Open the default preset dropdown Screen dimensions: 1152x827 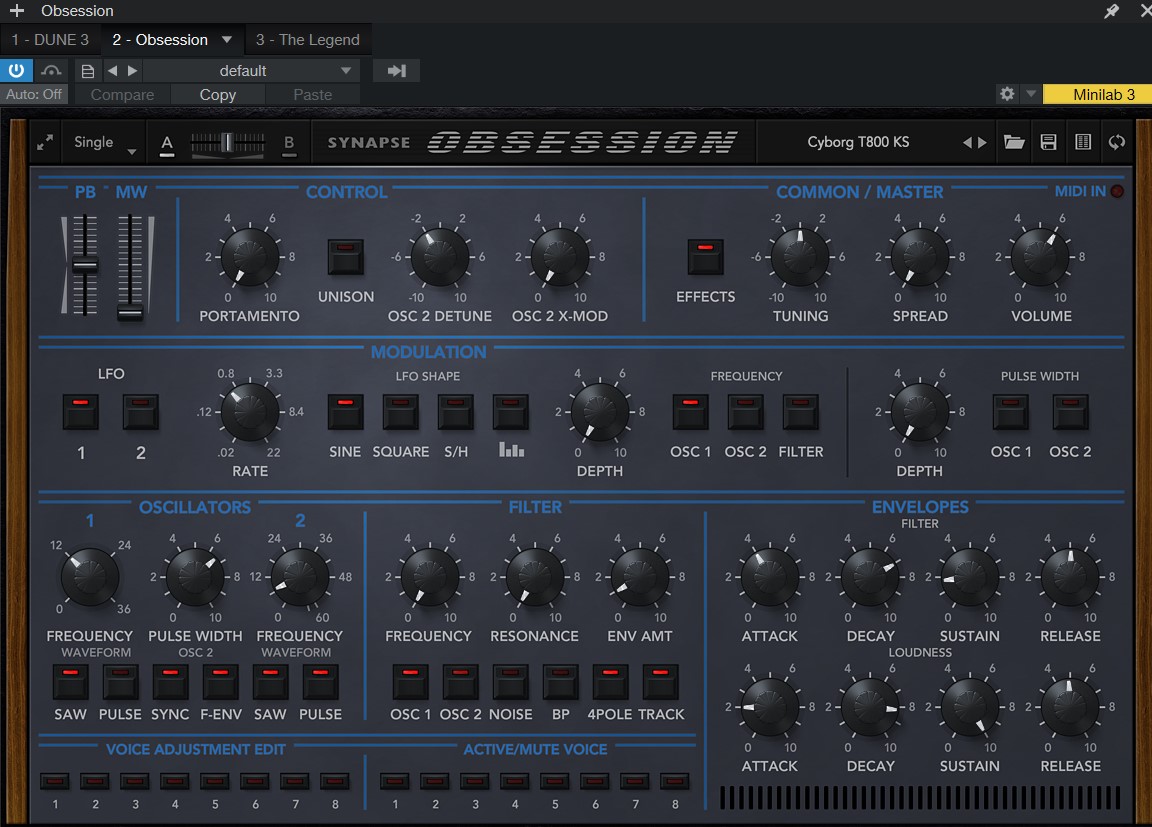coord(249,71)
